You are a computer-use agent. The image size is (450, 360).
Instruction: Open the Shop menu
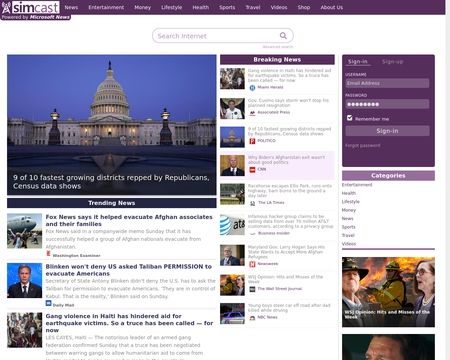[x=304, y=7]
